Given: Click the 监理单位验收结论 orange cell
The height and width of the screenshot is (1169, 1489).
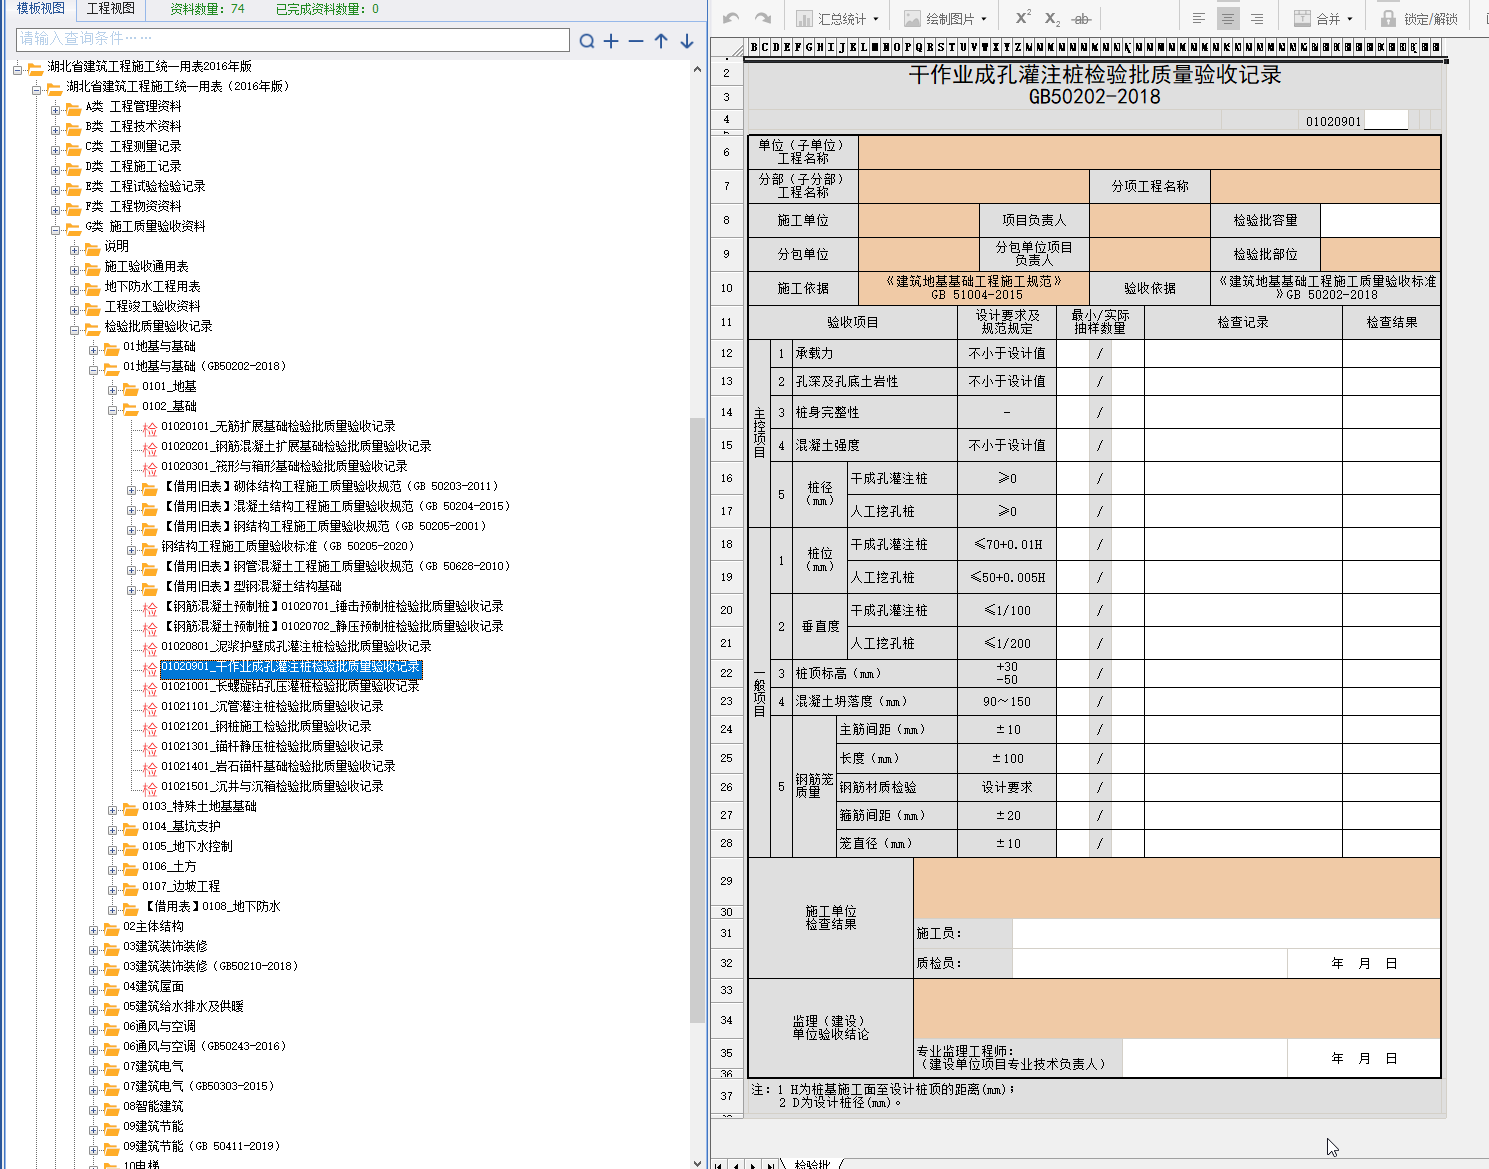Looking at the screenshot, I should (1177, 1008).
